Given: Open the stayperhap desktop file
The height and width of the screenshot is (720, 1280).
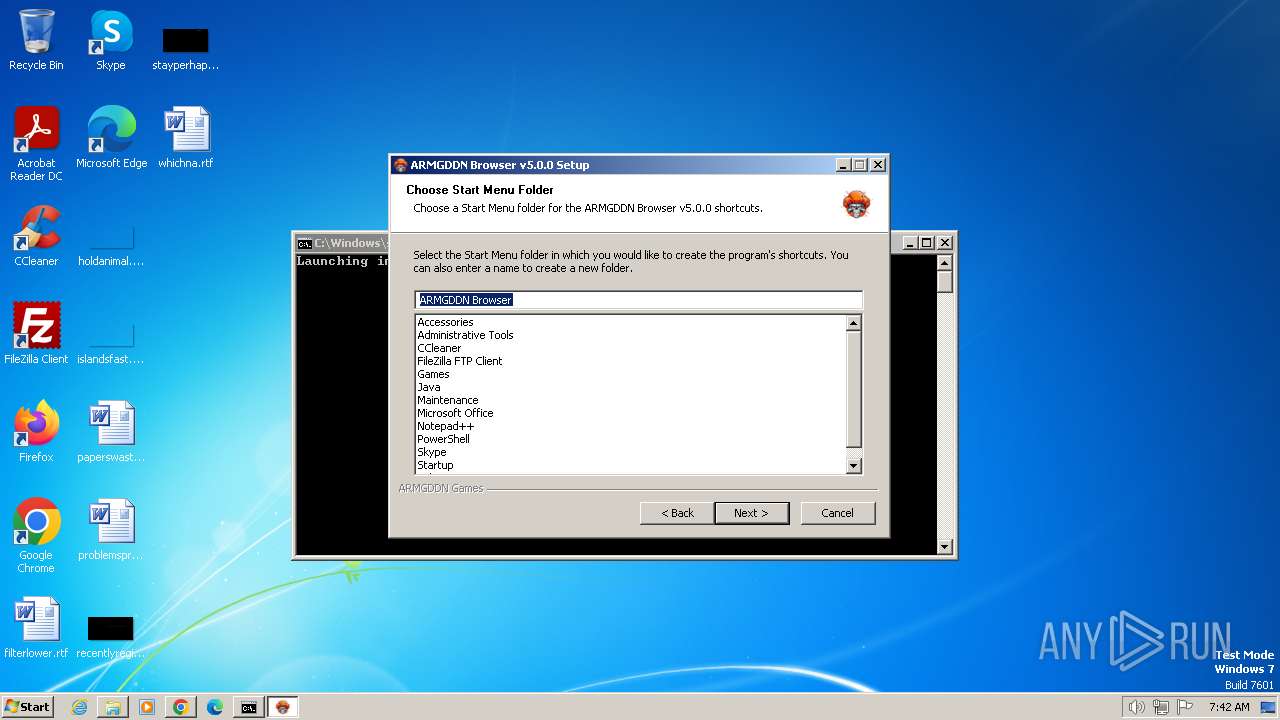Looking at the screenshot, I should pos(185,48).
